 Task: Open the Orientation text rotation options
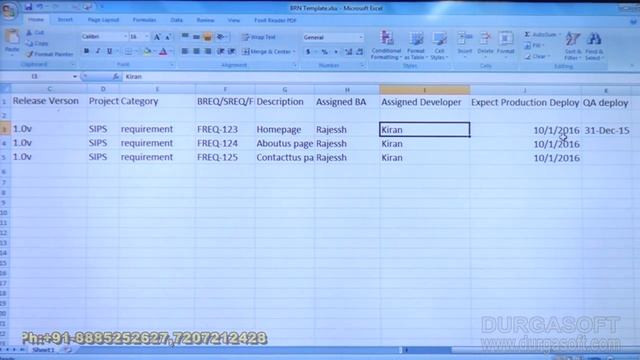point(221,37)
